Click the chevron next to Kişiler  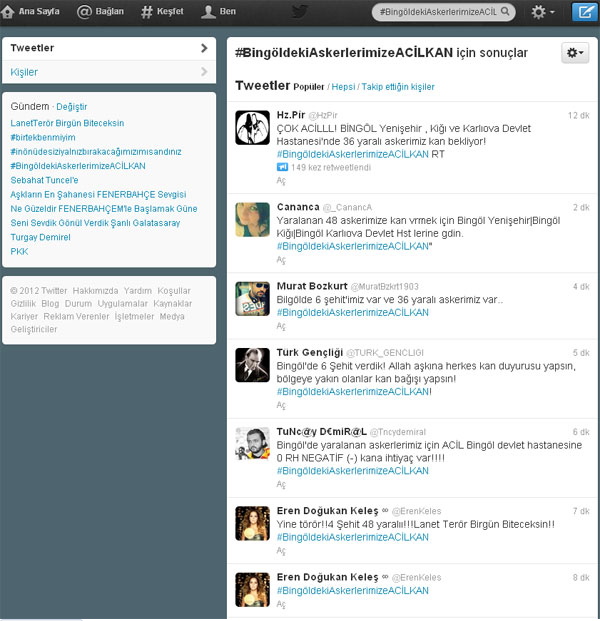point(204,72)
